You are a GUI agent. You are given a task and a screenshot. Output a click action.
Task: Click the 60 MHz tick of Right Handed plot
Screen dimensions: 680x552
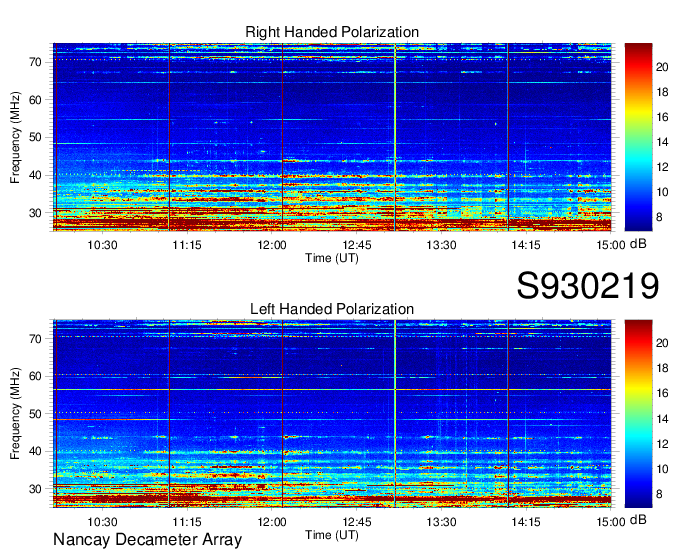pos(35,100)
